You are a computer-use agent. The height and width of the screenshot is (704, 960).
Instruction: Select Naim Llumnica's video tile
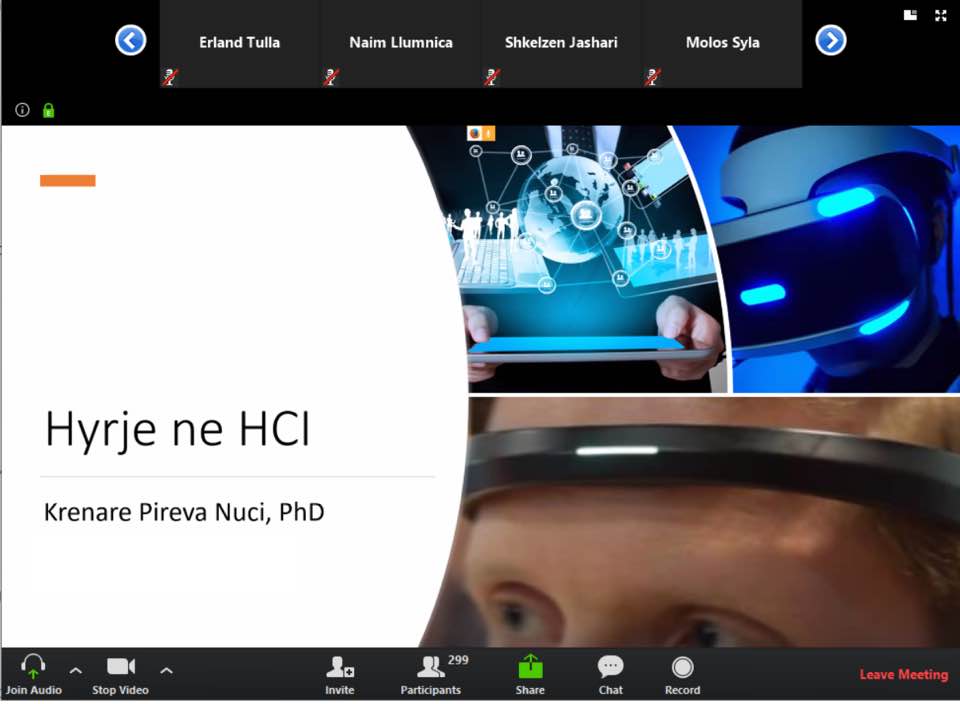(401, 44)
